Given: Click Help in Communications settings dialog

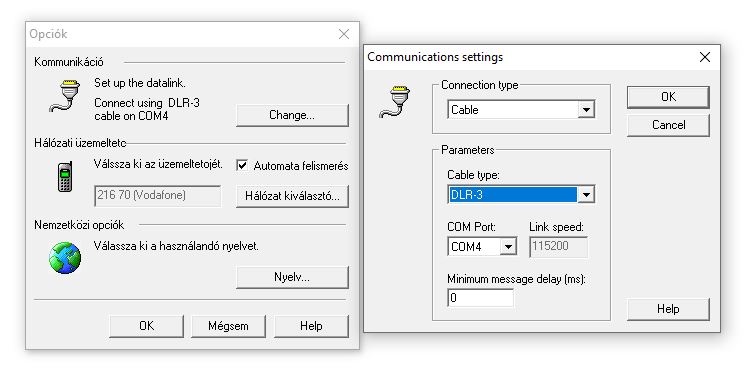Looking at the screenshot, I should coord(668,309).
